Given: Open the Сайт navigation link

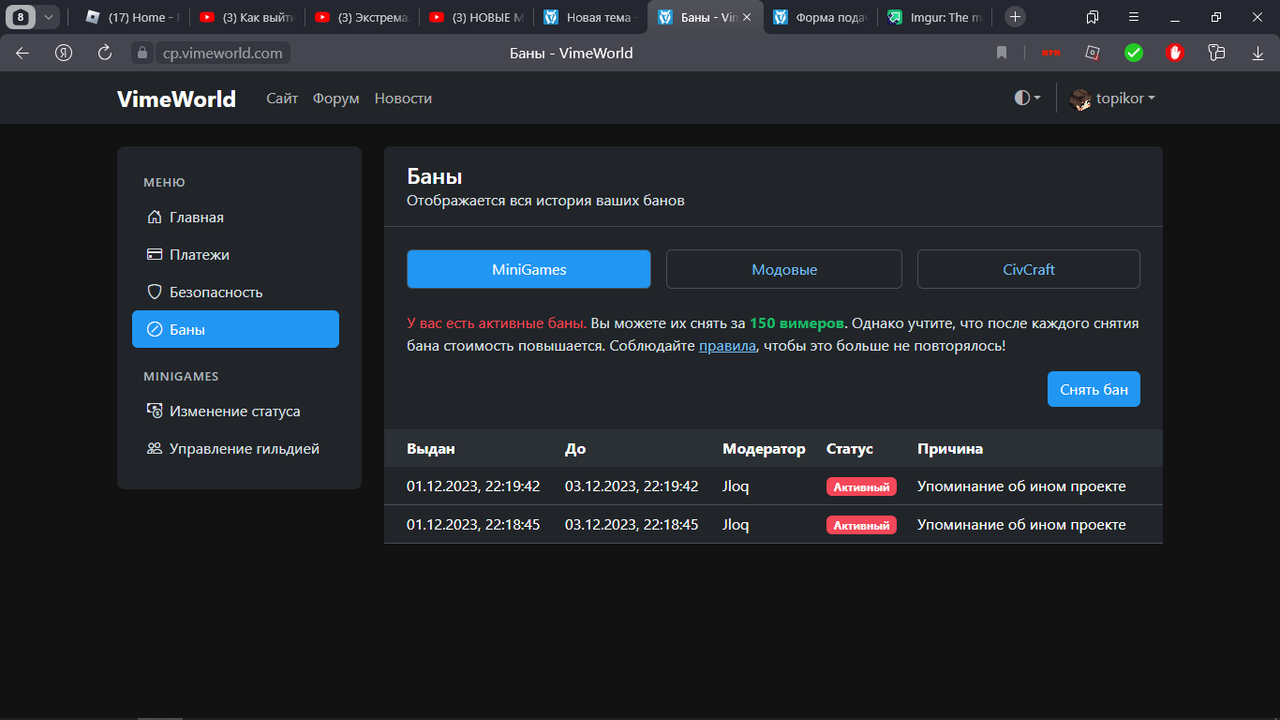Looking at the screenshot, I should pyautogui.click(x=282, y=98).
